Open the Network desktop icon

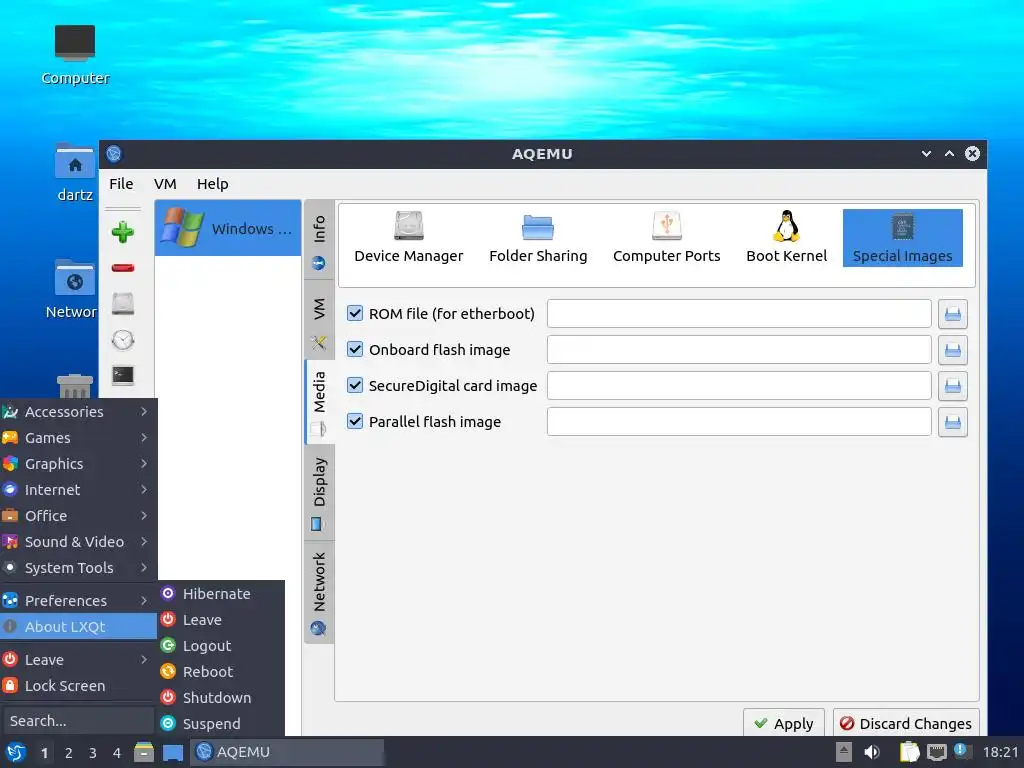click(x=72, y=290)
